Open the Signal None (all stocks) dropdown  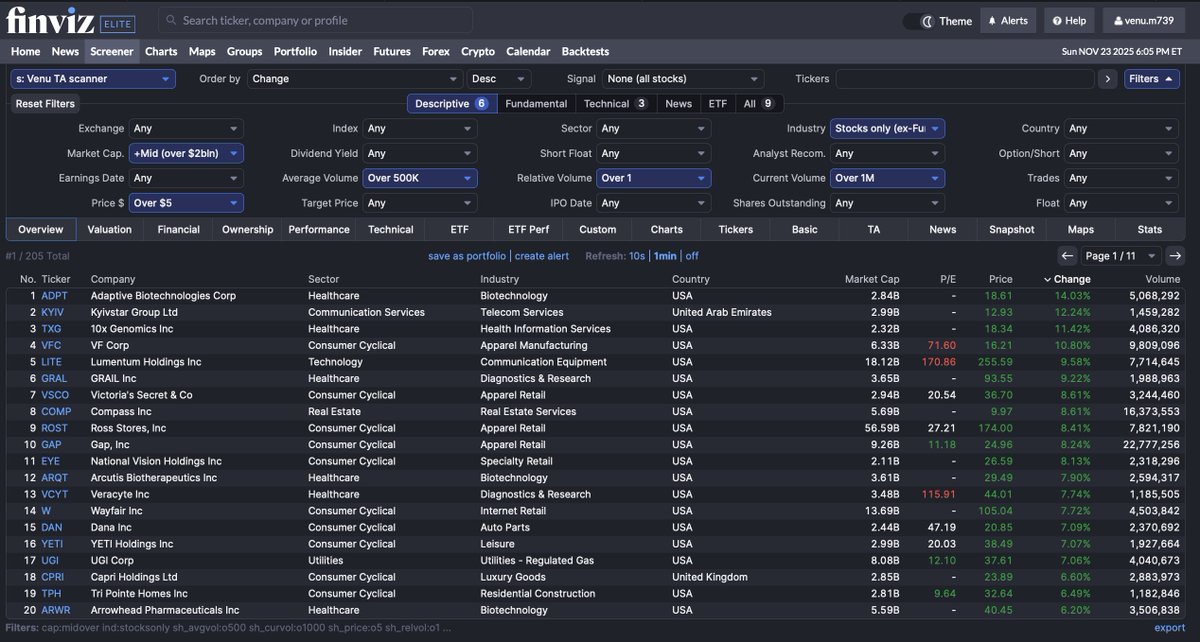(x=683, y=79)
